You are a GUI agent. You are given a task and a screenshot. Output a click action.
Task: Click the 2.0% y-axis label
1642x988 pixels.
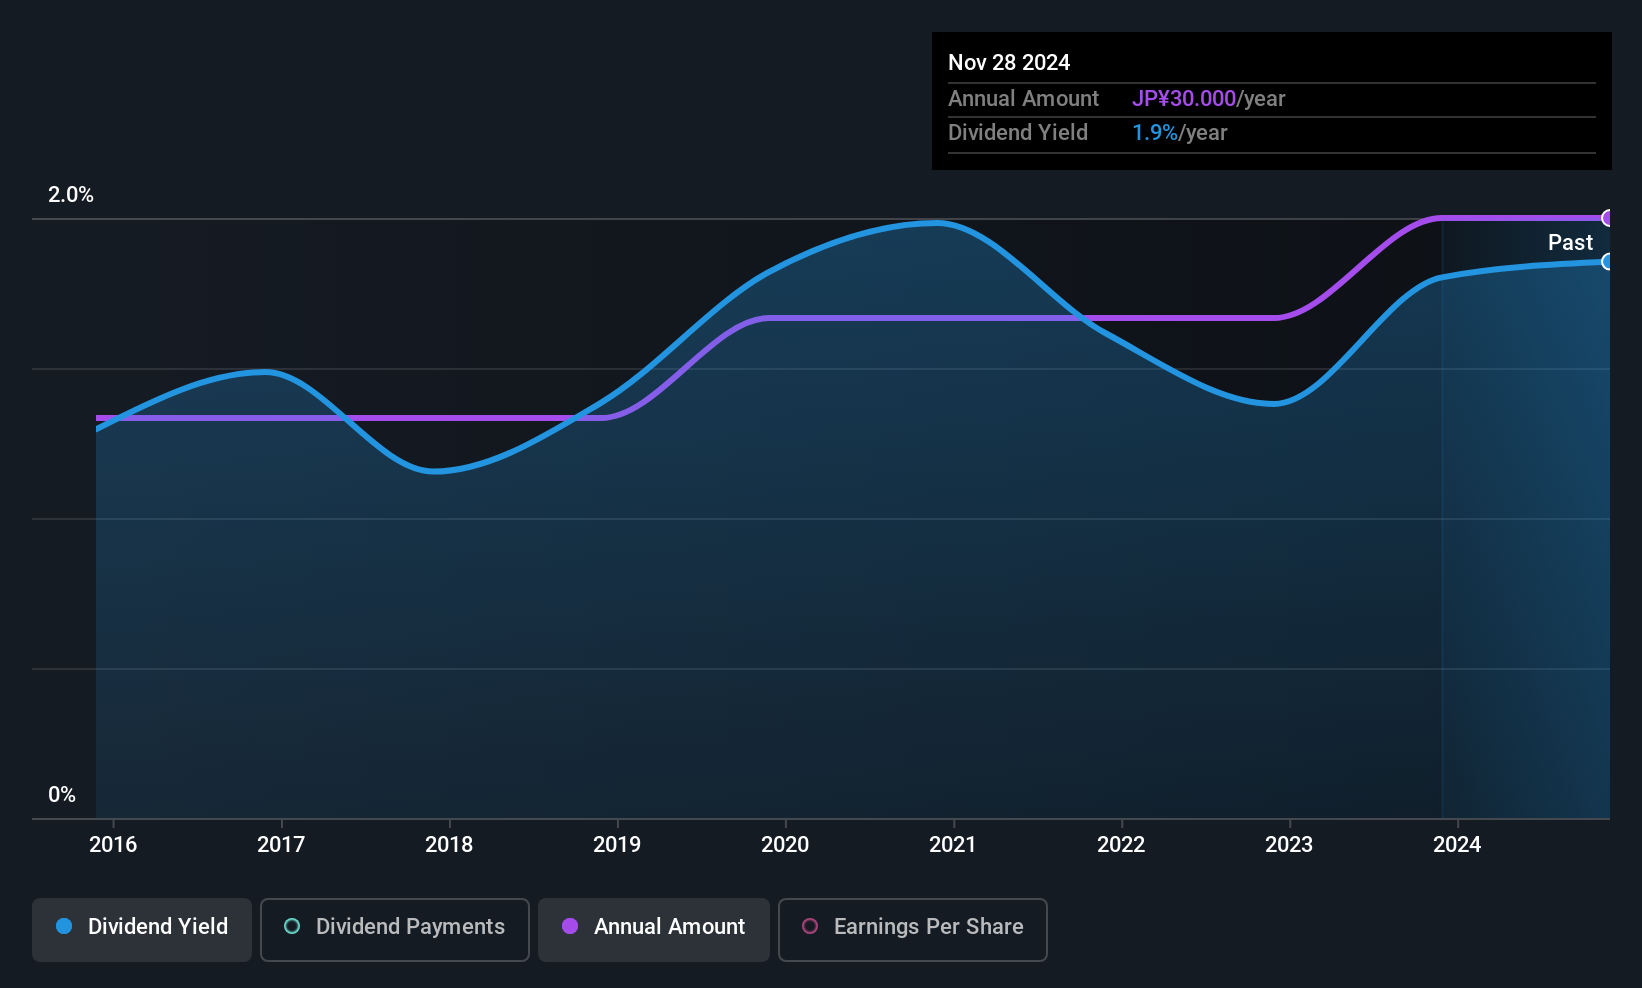(x=71, y=195)
